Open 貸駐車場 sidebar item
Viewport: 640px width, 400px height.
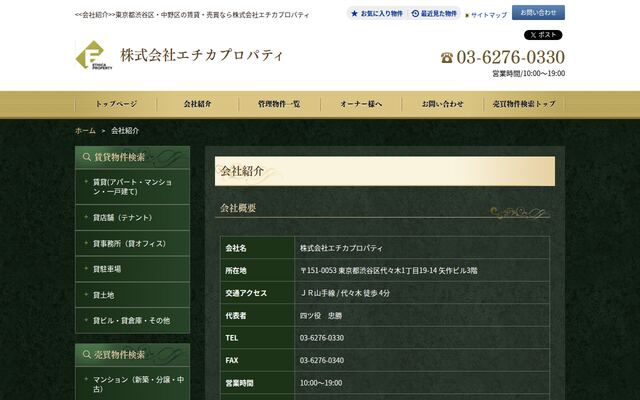[133, 269]
